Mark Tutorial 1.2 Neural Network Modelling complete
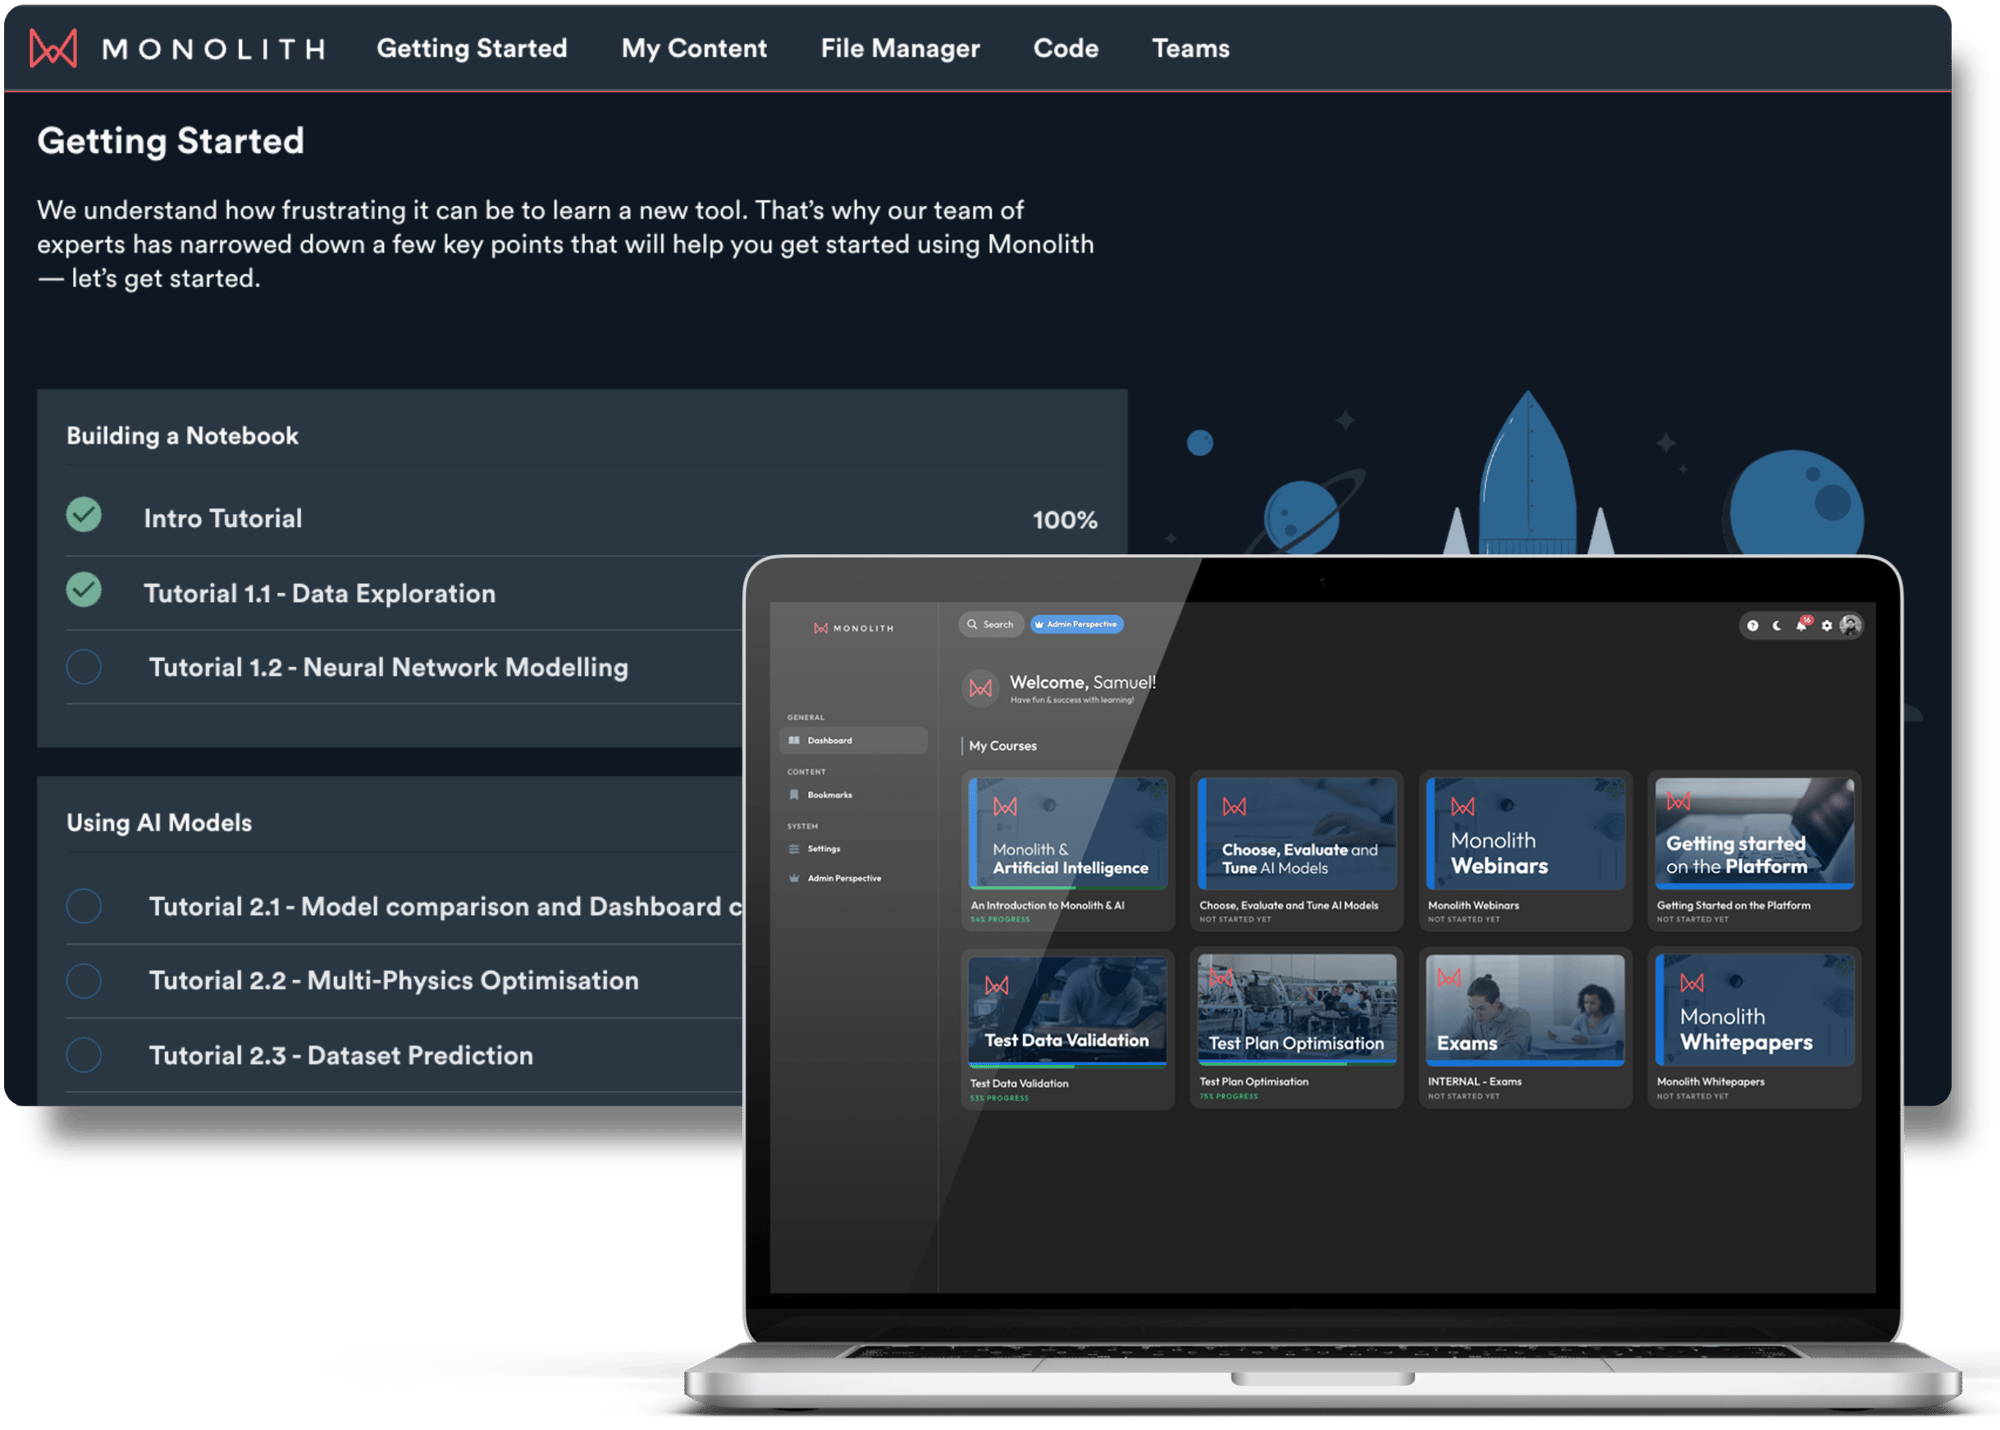The width and height of the screenshot is (2000, 1430). 84,667
